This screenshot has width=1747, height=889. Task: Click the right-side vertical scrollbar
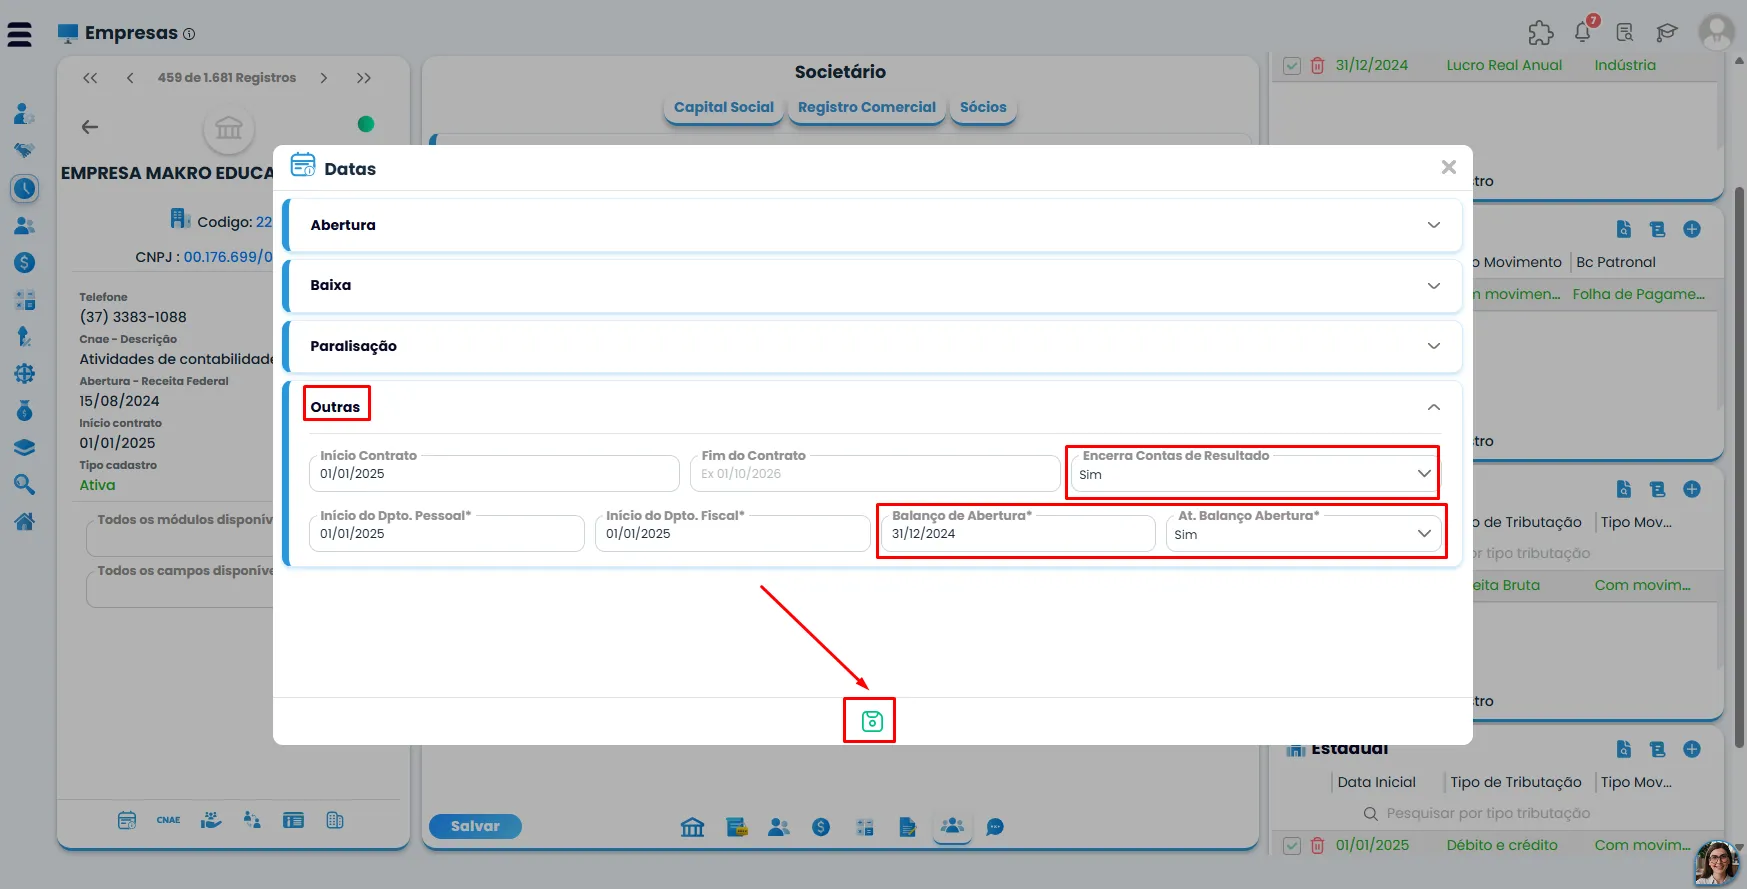click(1739, 467)
